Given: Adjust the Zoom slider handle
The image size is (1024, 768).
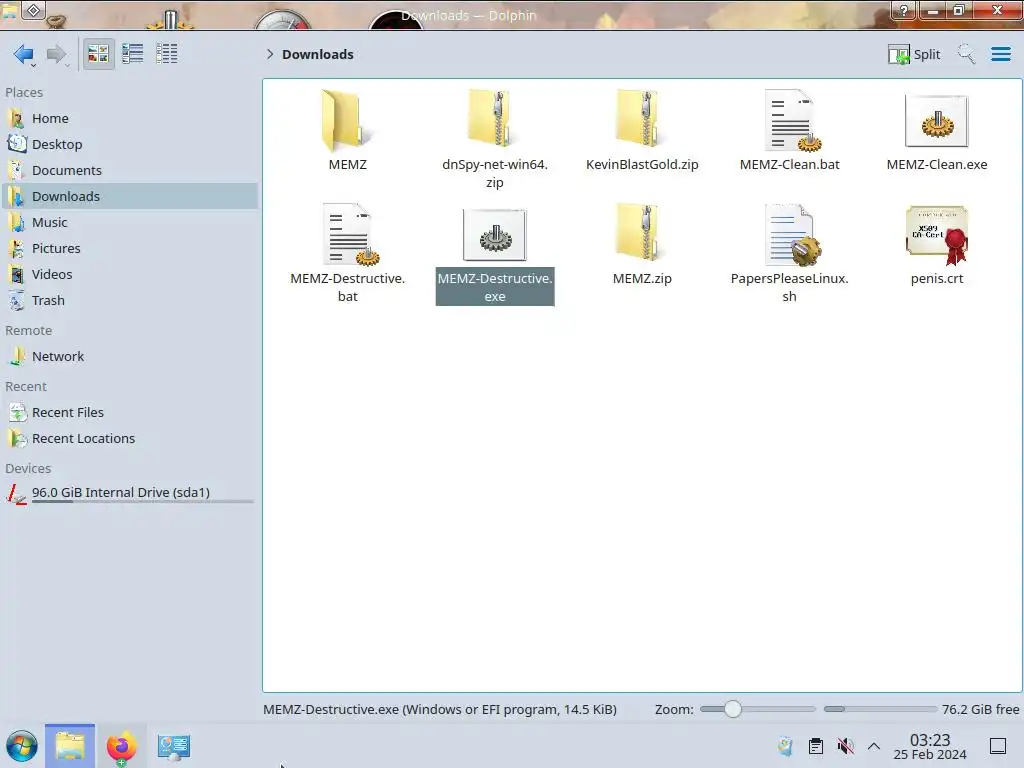Looking at the screenshot, I should coord(733,709).
